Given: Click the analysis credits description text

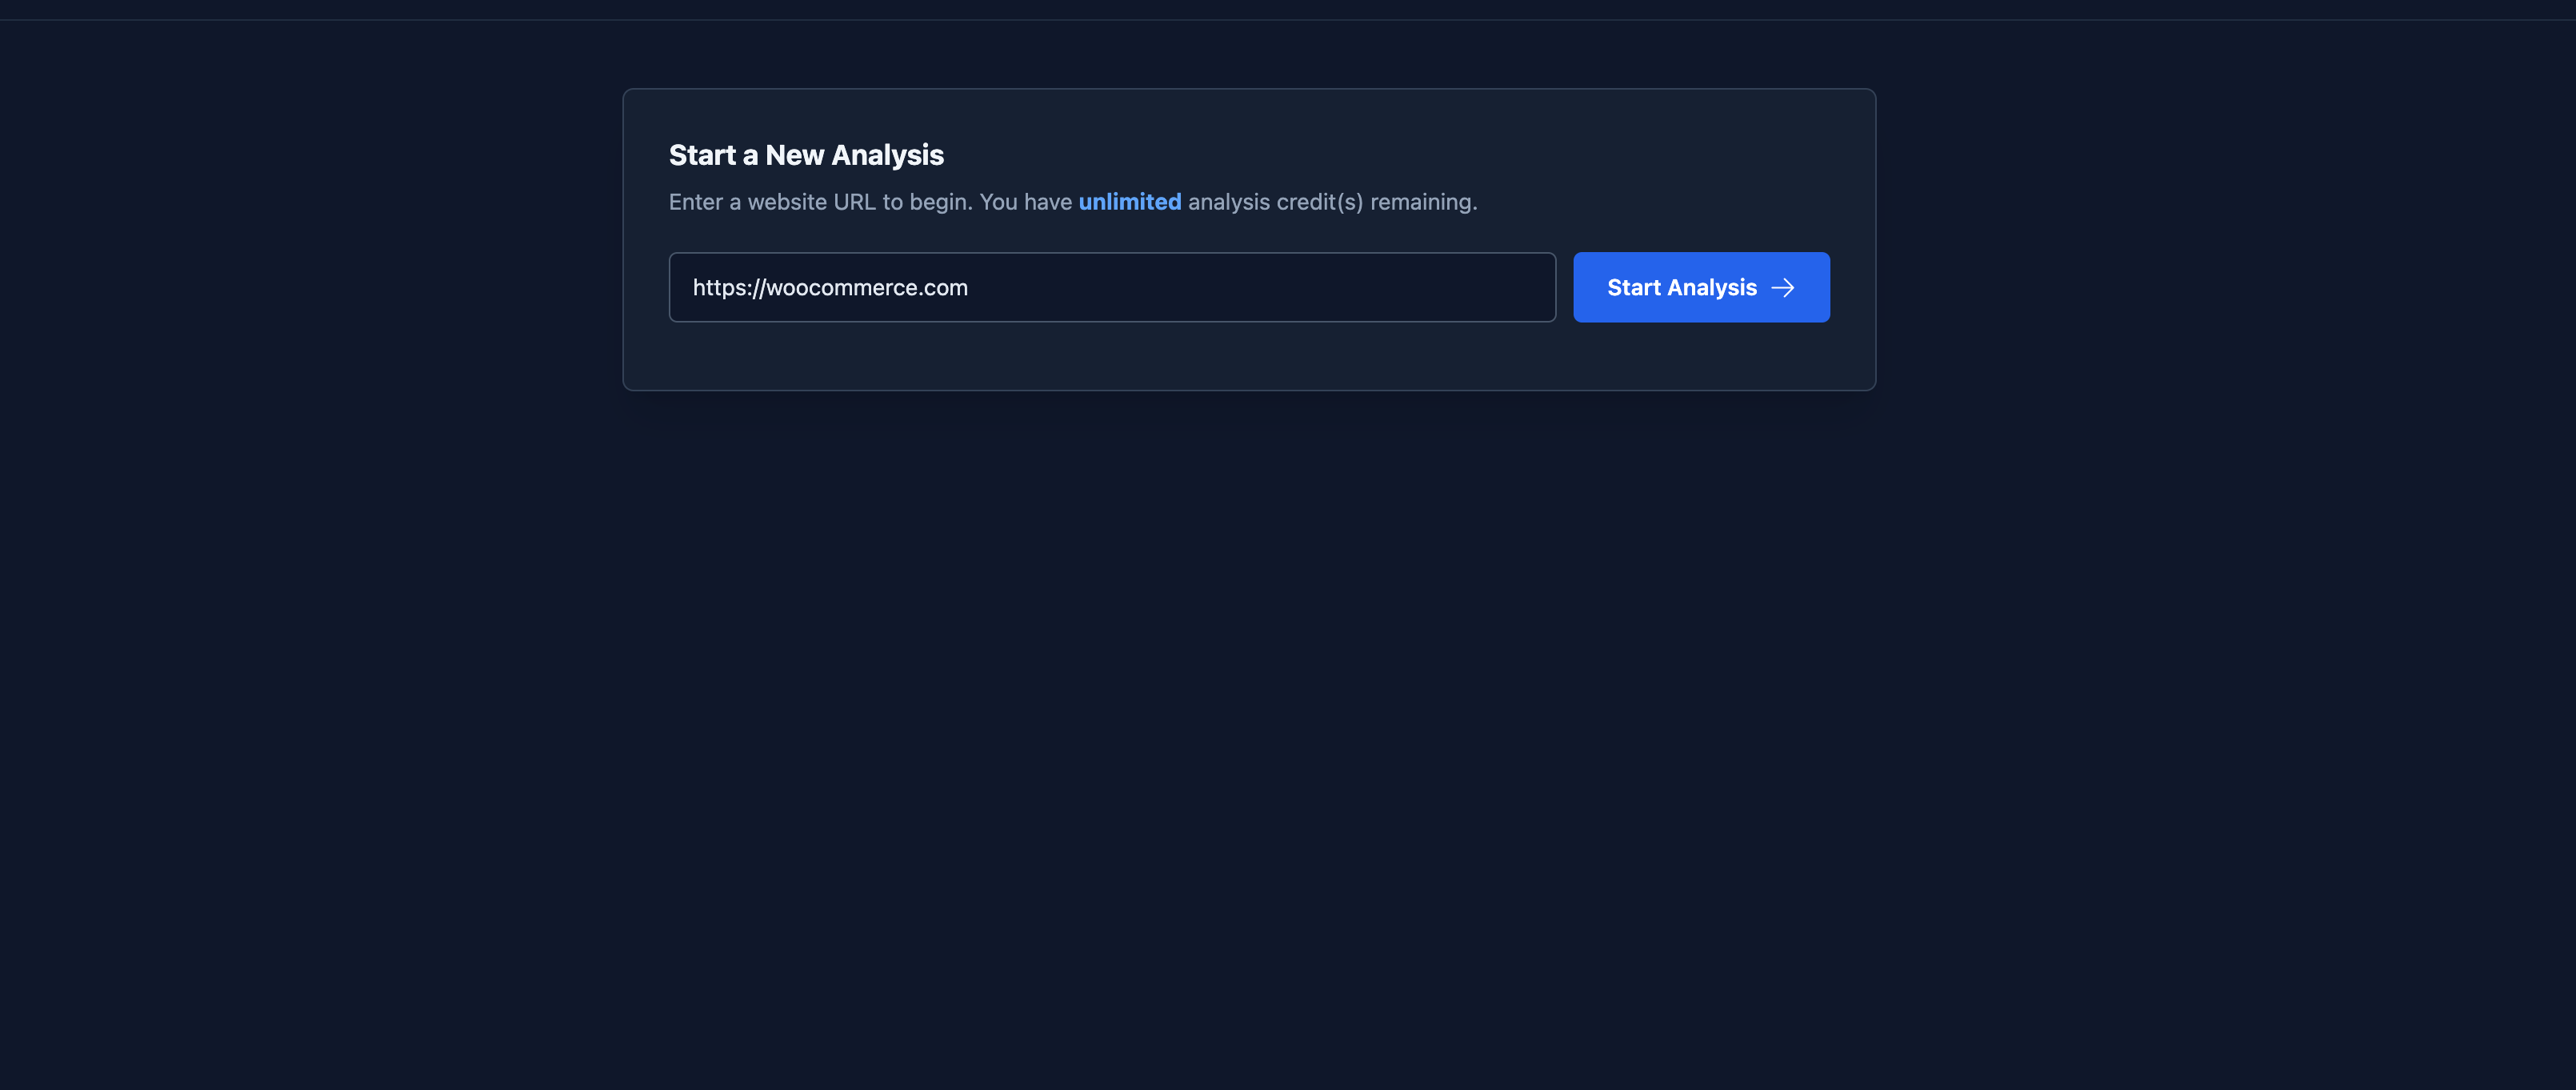Looking at the screenshot, I should click(x=1072, y=202).
